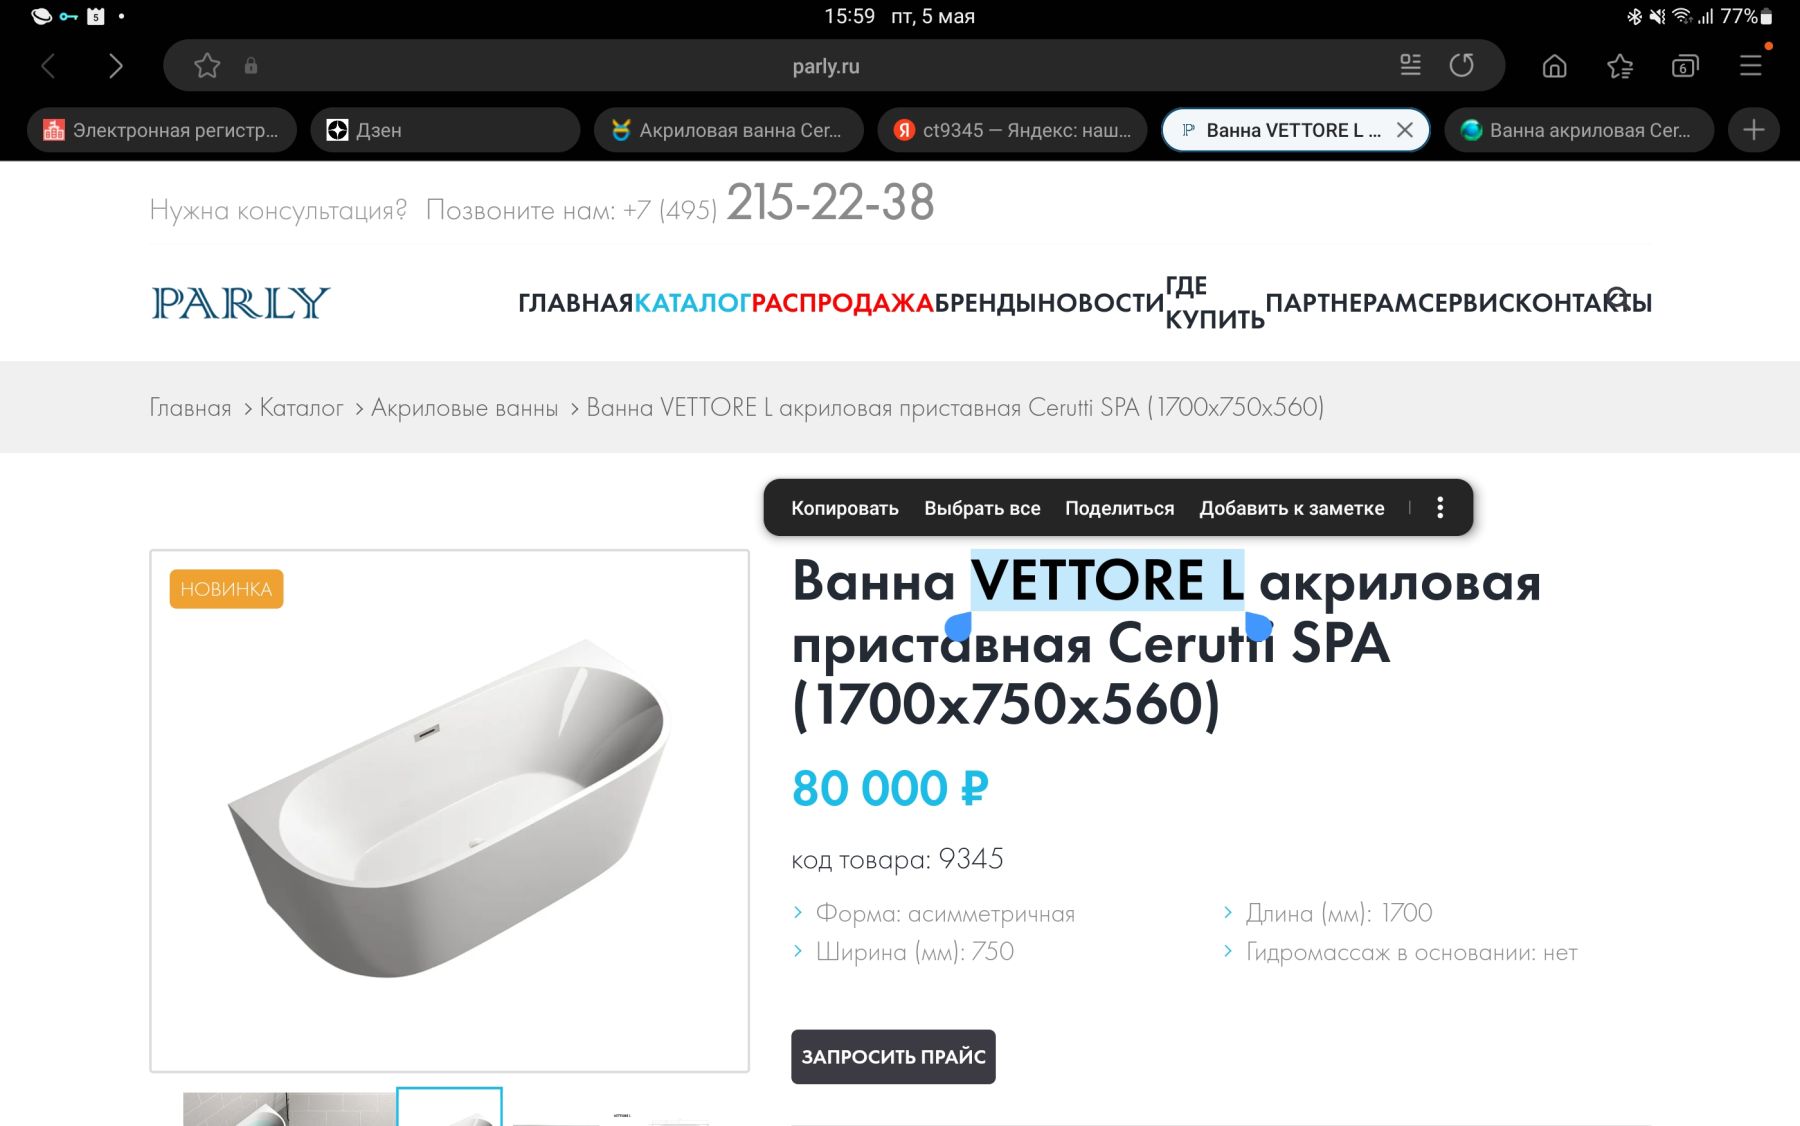The width and height of the screenshot is (1800, 1126).
Task: Go to browser home page icon
Action: (x=1555, y=66)
